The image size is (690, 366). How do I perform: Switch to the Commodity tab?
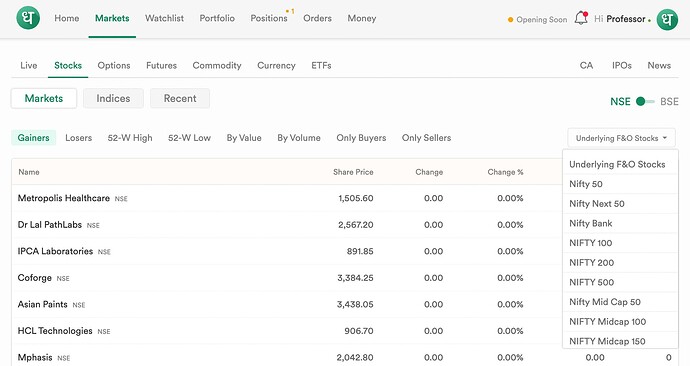coord(217,66)
